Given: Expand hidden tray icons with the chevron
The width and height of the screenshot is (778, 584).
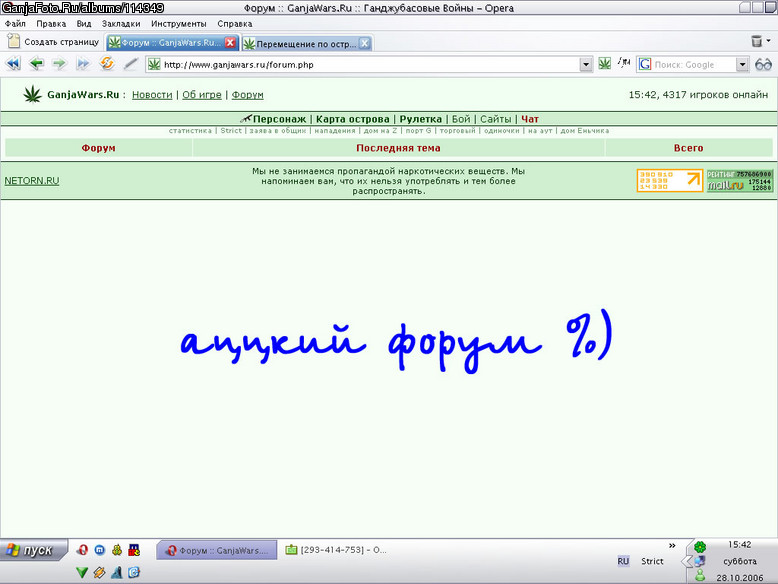Looking at the screenshot, I should pos(672,545).
